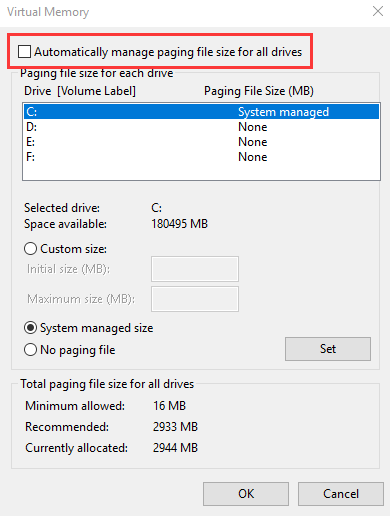
Task: Click the empty area of drive list
Action: point(201,172)
